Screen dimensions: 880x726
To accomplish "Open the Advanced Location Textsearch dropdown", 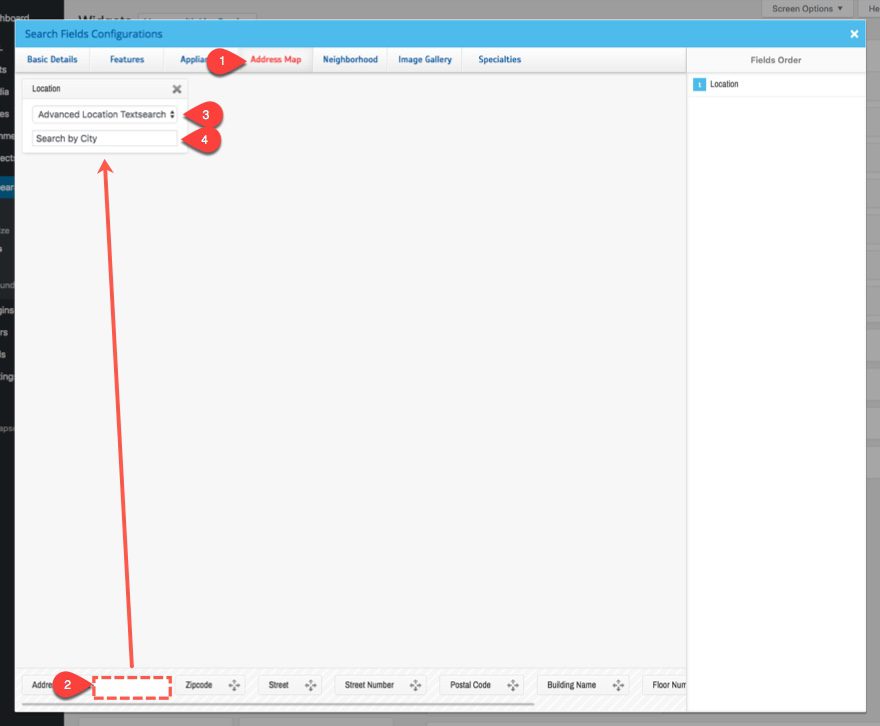I will pos(105,114).
